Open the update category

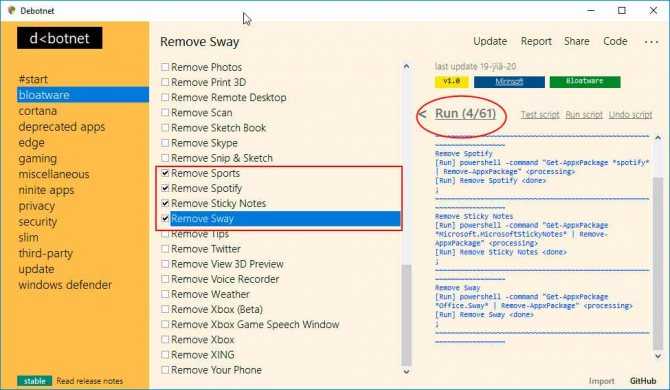36,269
